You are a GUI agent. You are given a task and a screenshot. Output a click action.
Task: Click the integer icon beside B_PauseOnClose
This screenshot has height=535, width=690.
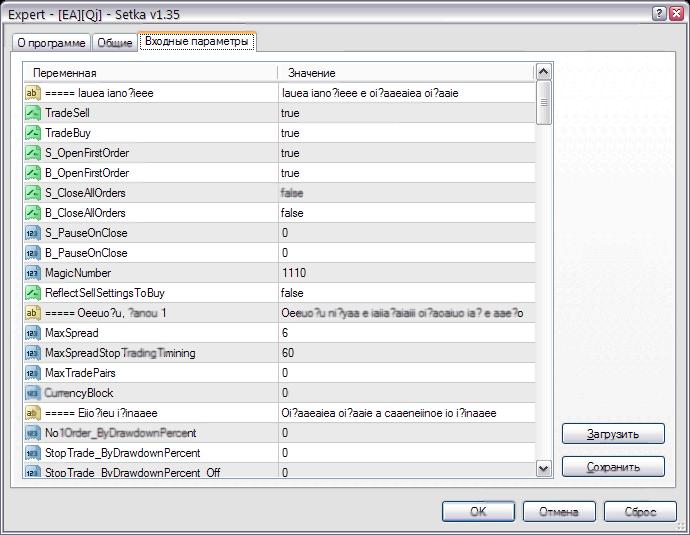(33, 253)
